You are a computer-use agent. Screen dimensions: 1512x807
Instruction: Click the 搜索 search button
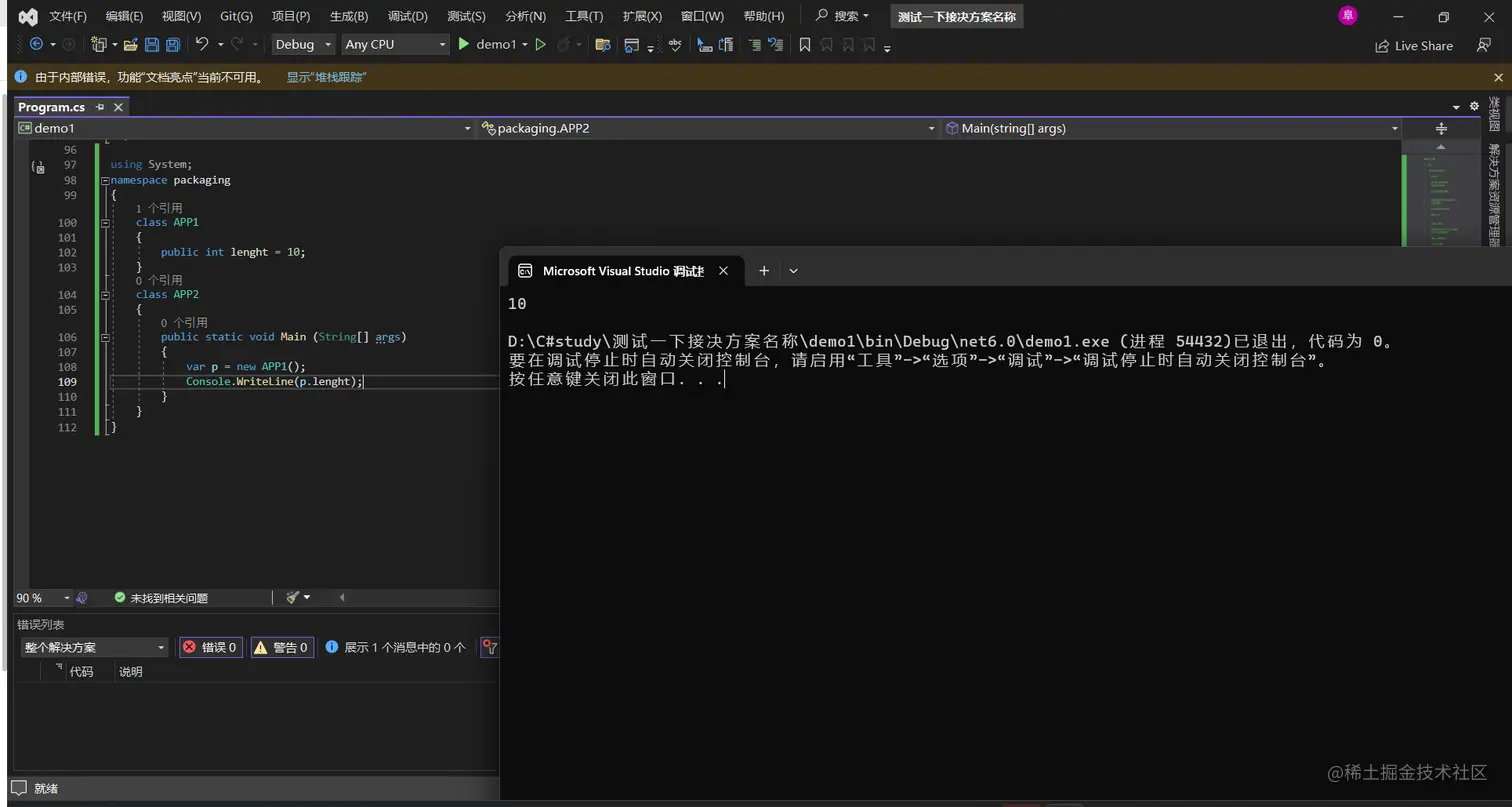pos(842,16)
